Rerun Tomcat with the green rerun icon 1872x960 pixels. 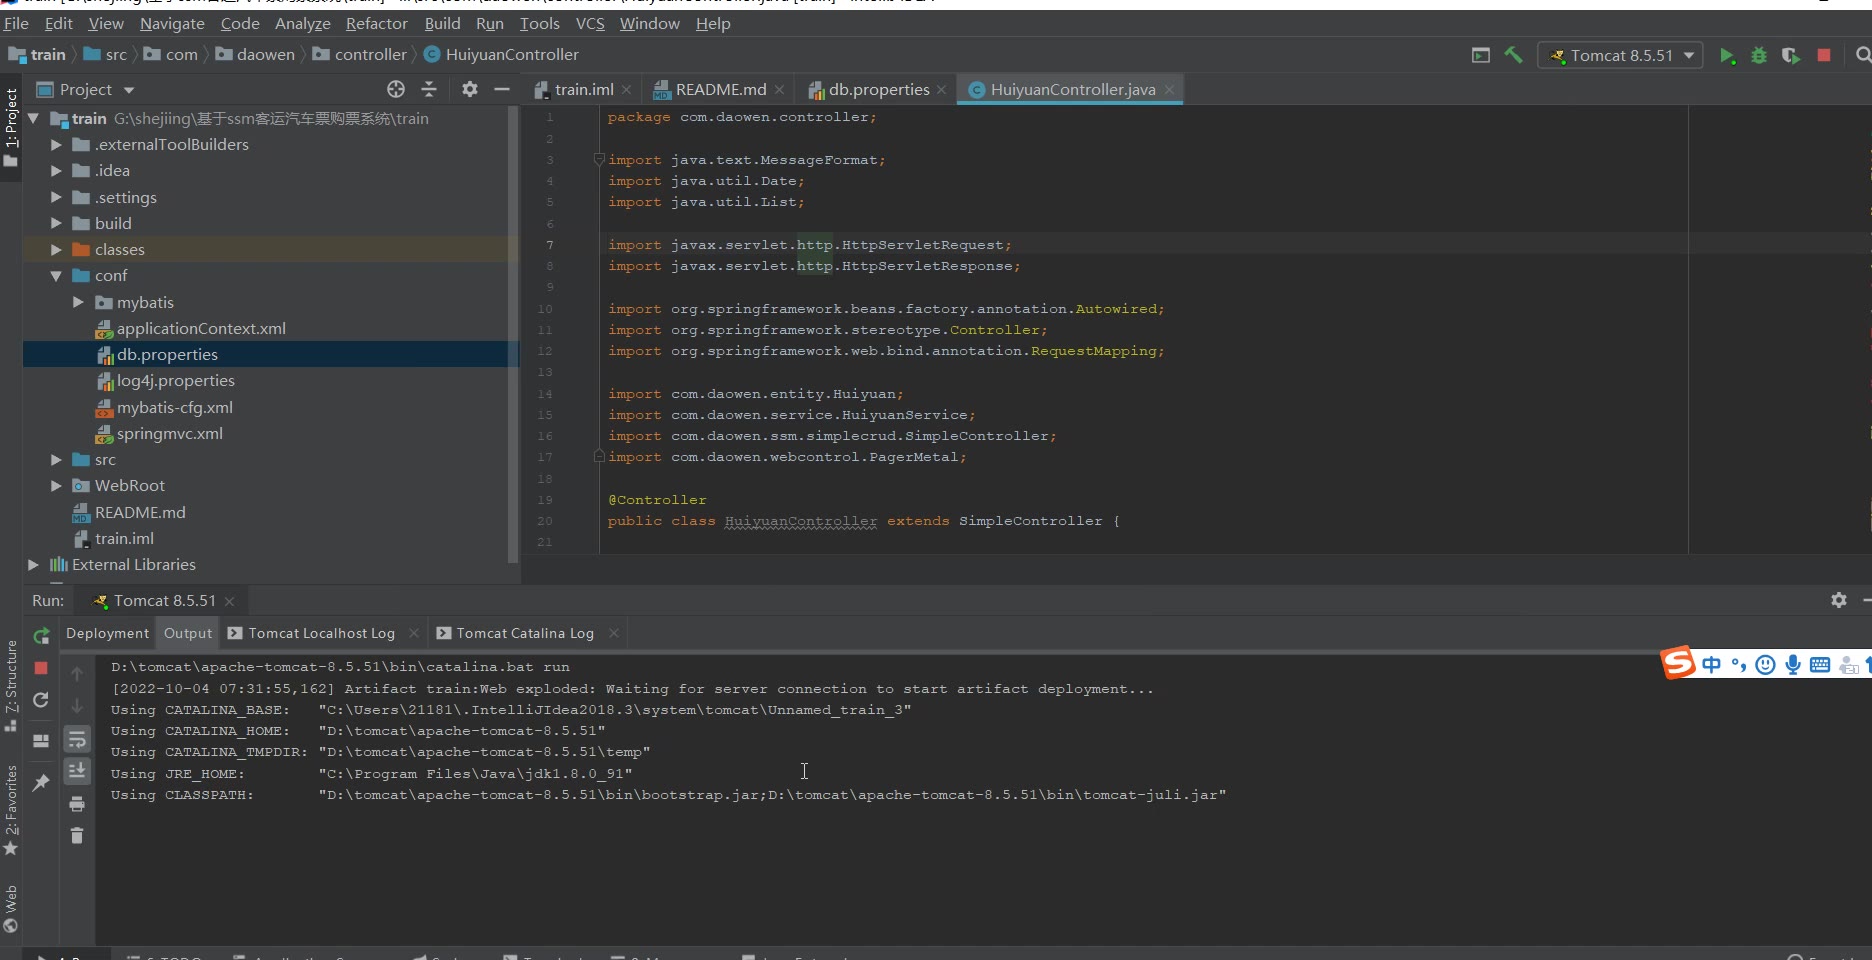41,636
